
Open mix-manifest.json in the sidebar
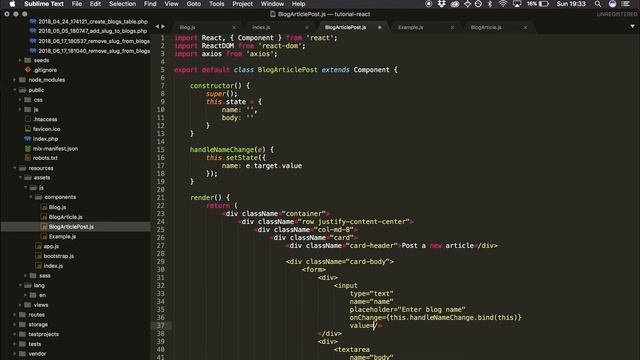pyautogui.click(x=56, y=149)
